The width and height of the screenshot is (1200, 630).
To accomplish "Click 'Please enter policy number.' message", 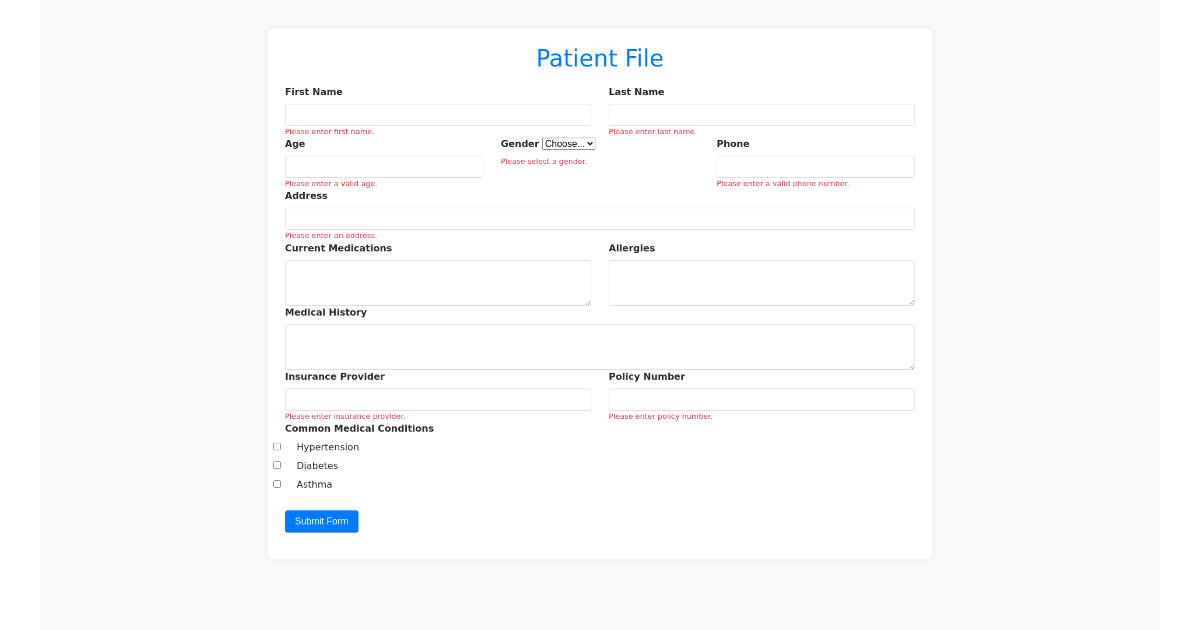I will pyautogui.click(x=661, y=416).
